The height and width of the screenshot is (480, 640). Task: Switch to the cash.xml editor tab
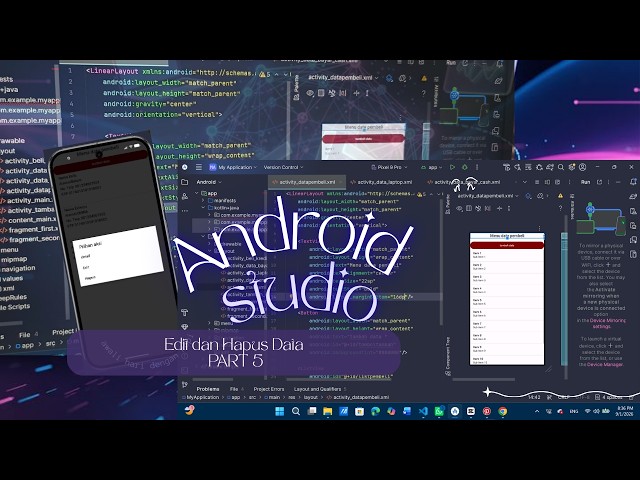click(463, 182)
